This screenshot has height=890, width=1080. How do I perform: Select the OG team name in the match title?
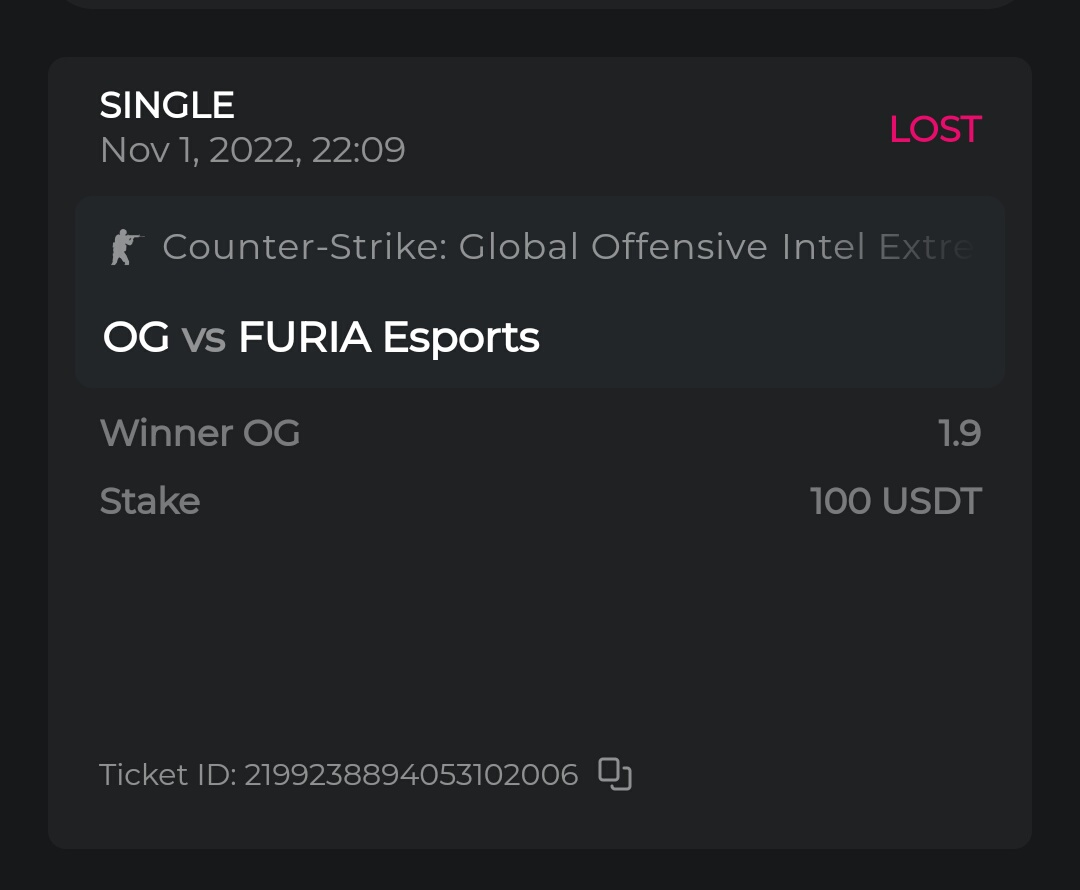coord(136,337)
